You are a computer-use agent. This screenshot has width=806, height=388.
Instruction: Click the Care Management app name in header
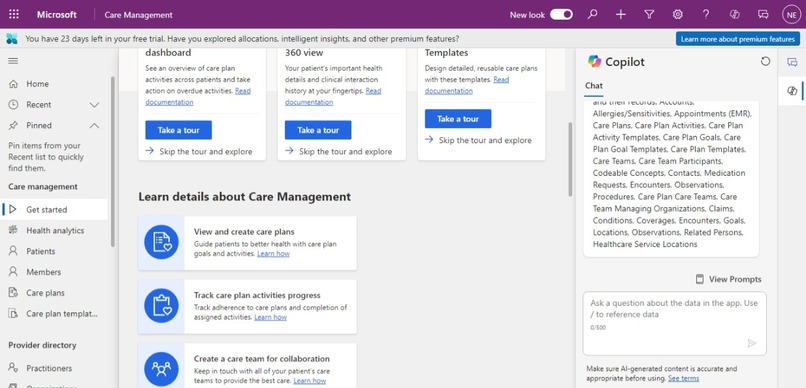(138, 15)
